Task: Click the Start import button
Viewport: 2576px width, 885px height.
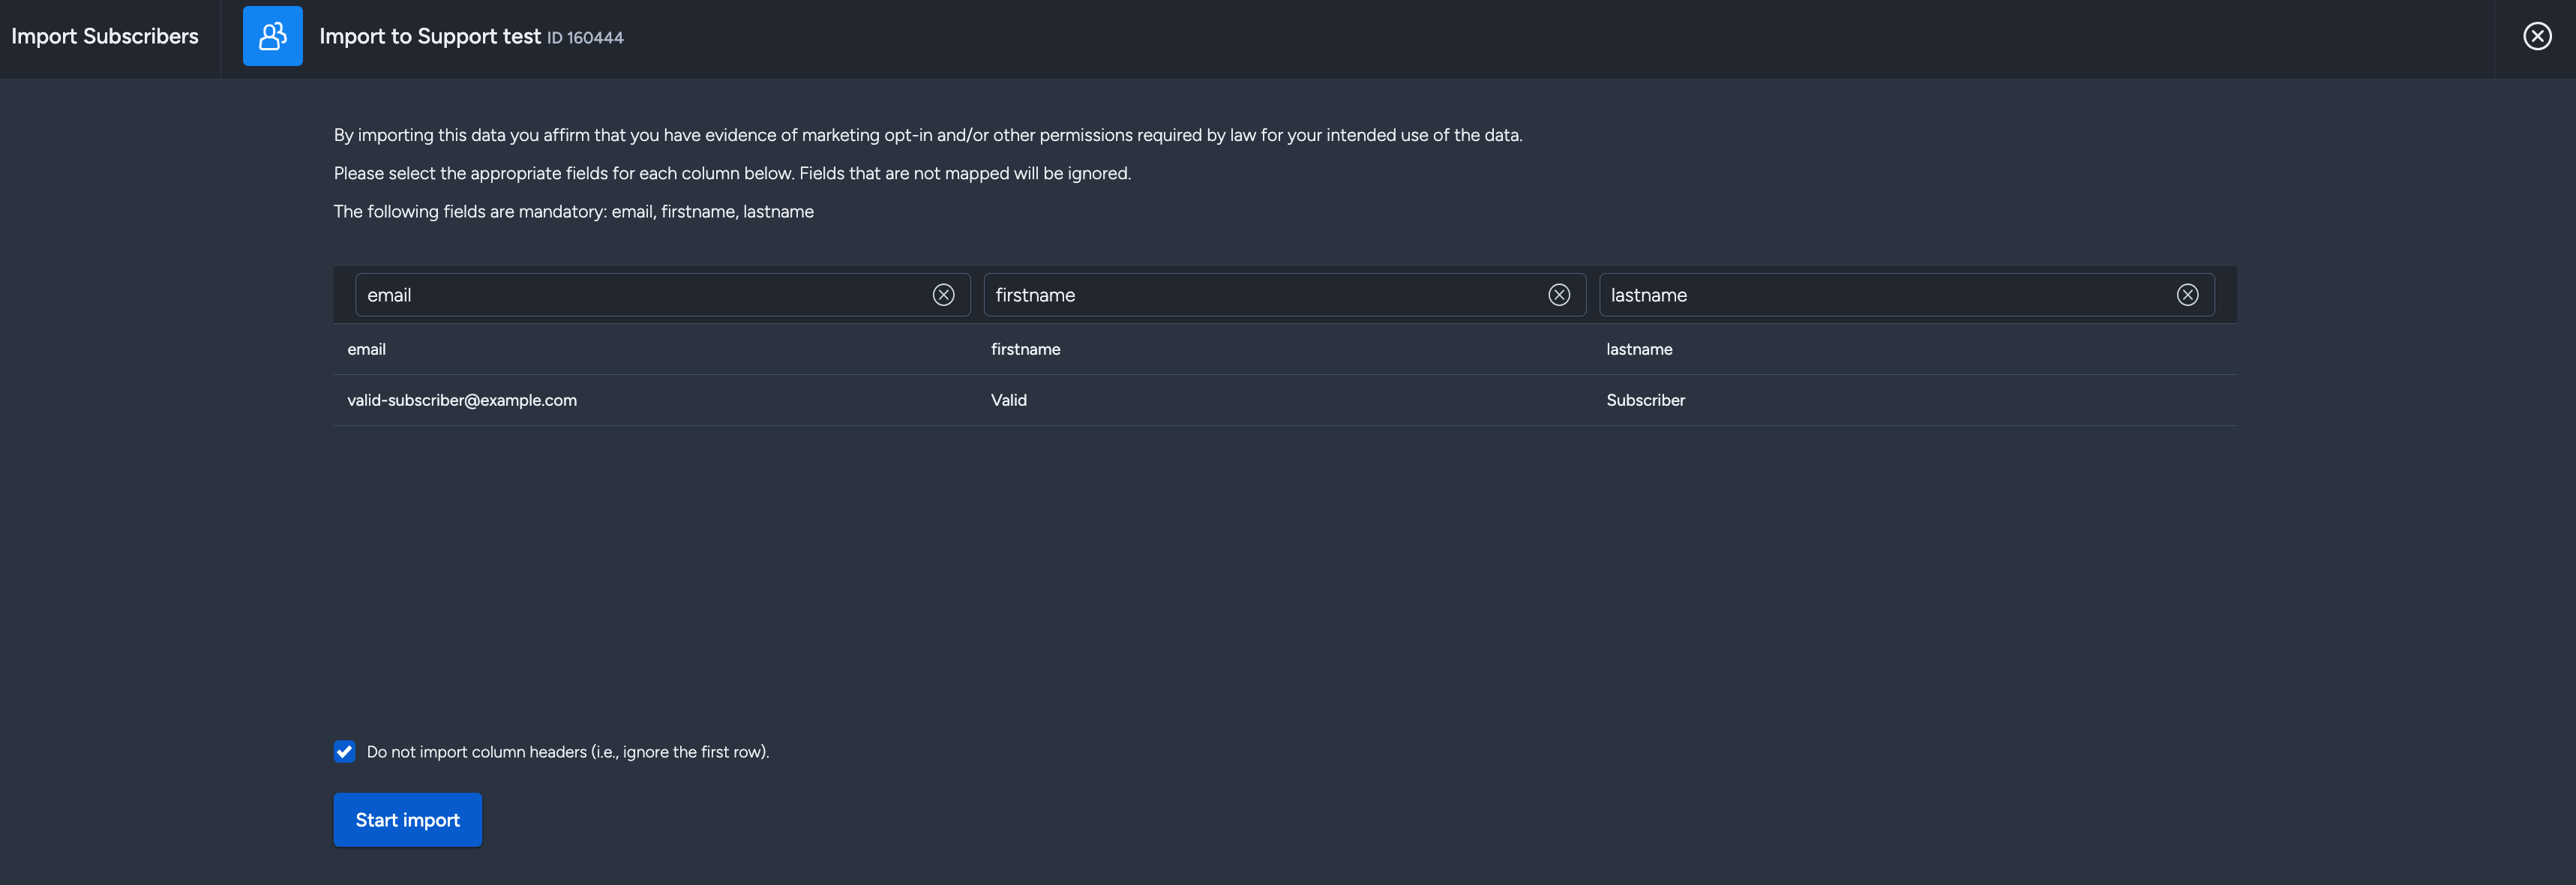Action: pyautogui.click(x=408, y=820)
